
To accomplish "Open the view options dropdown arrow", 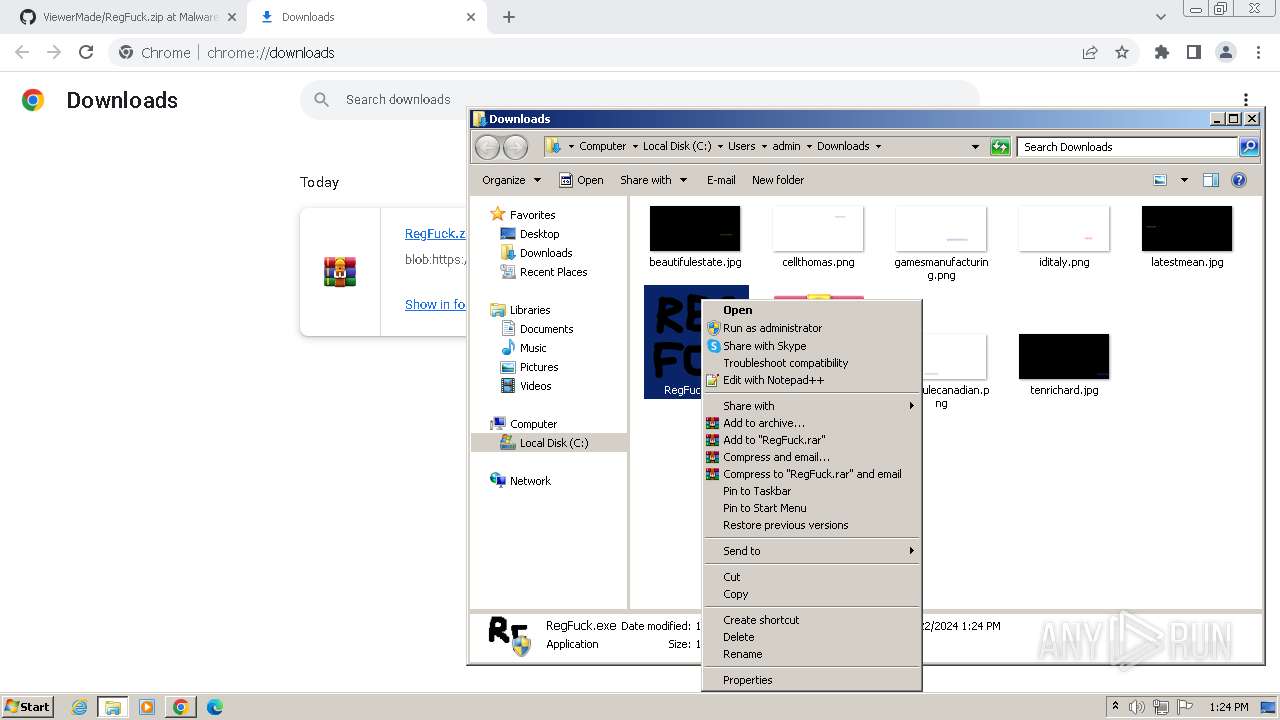I will point(1184,180).
